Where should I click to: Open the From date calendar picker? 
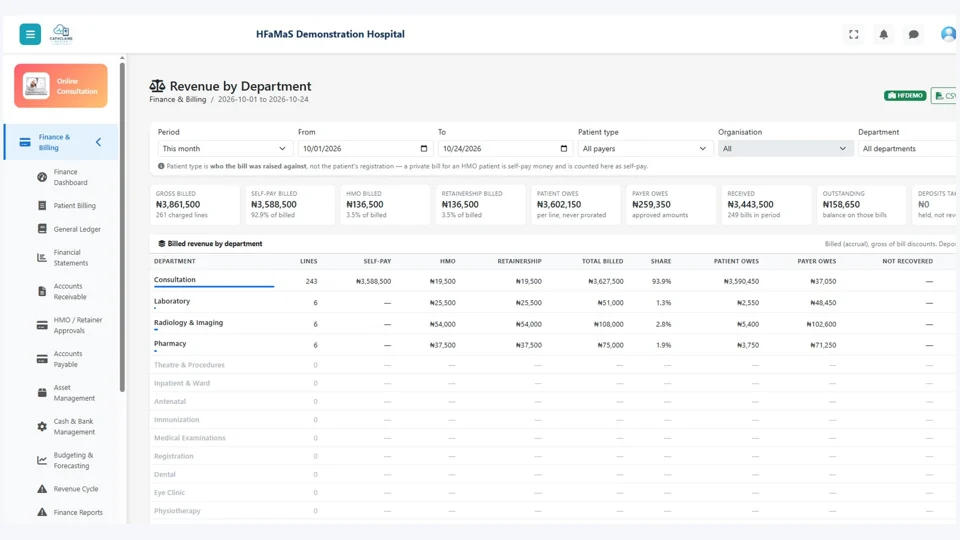click(x=424, y=149)
